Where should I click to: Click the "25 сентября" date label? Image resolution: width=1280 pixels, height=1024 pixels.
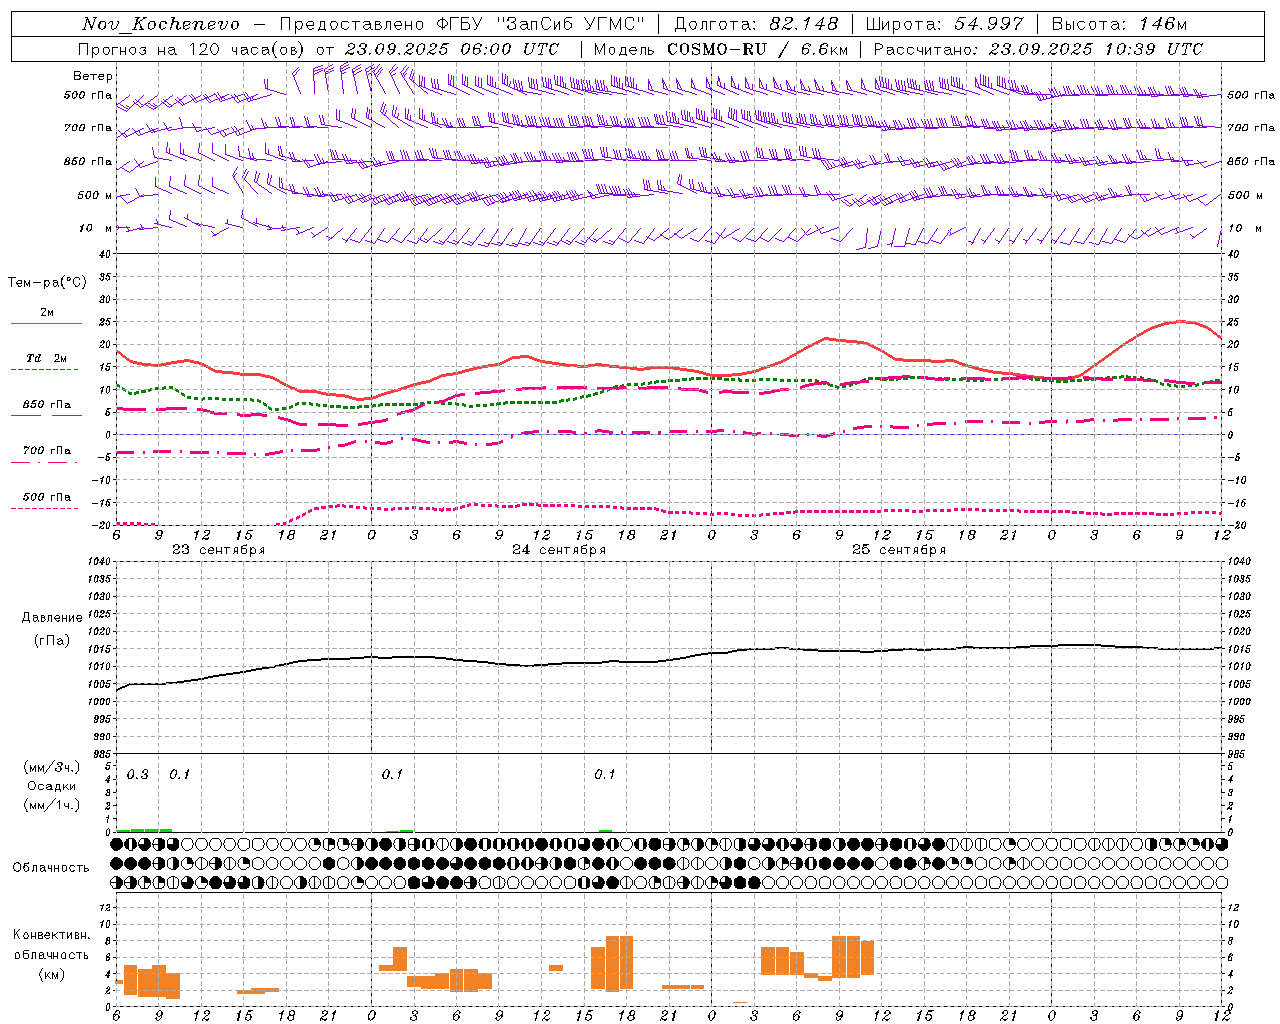point(899,550)
